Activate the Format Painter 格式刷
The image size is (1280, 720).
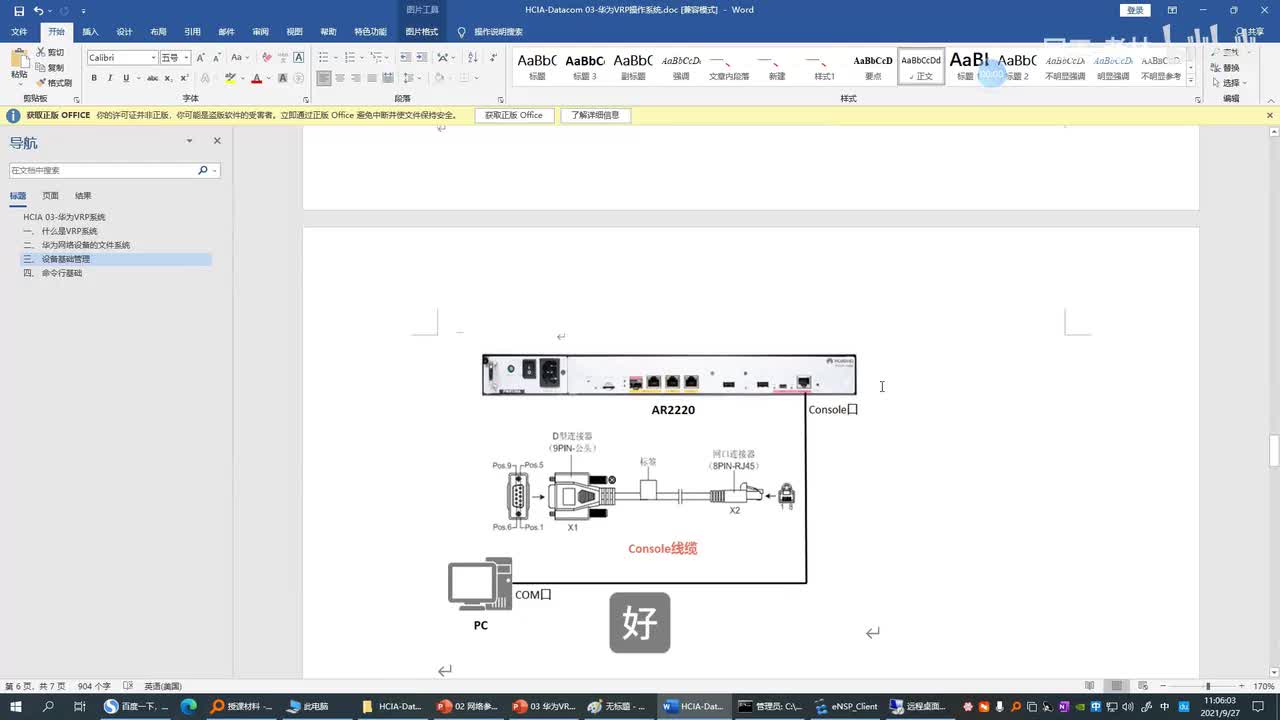point(54,82)
